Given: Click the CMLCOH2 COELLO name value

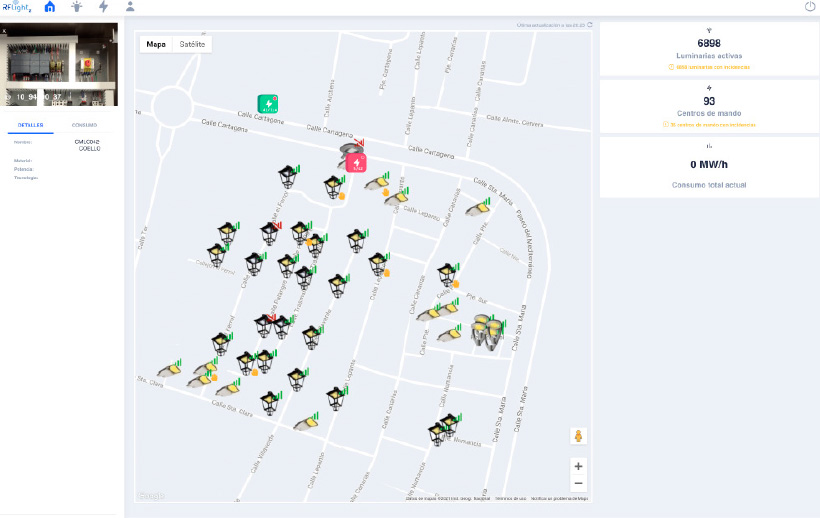Looking at the screenshot, I should tap(87, 145).
